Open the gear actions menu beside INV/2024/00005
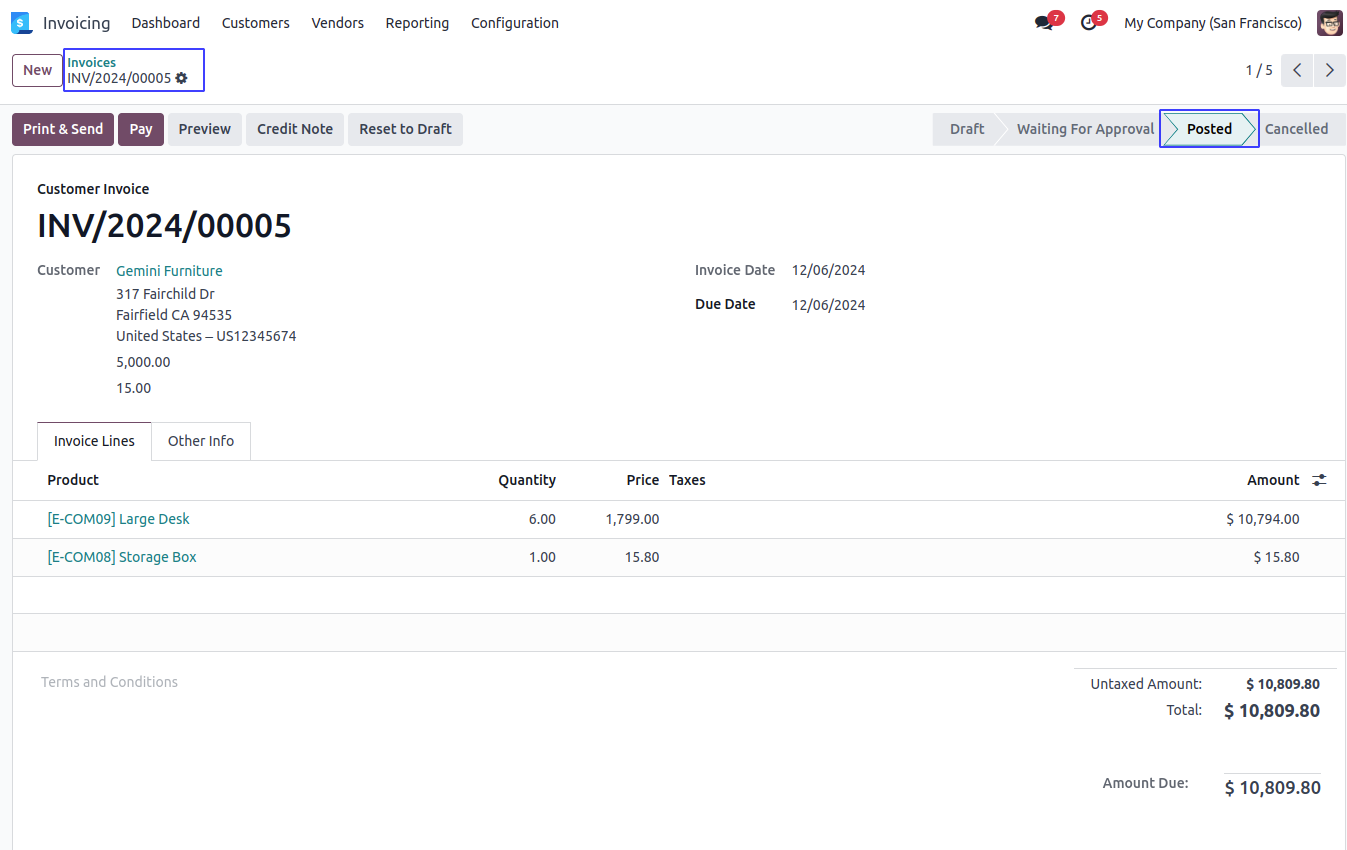1347x850 pixels. [181, 78]
